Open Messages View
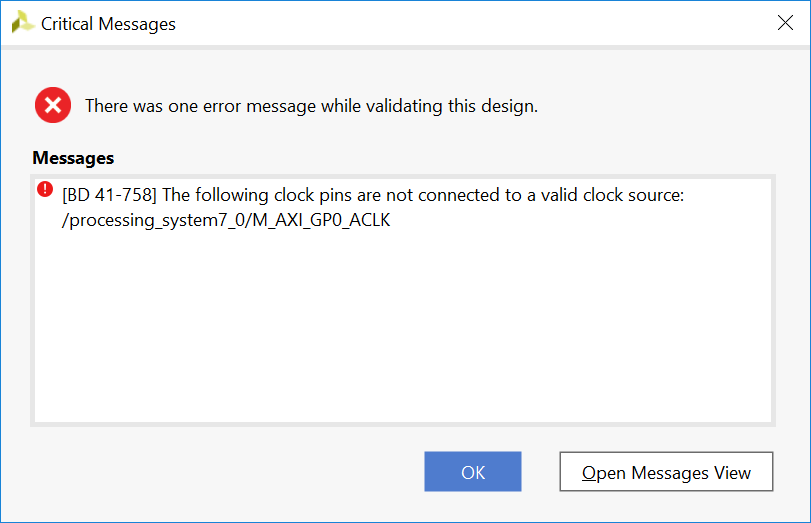The height and width of the screenshot is (523, 811). click(666, 472)
